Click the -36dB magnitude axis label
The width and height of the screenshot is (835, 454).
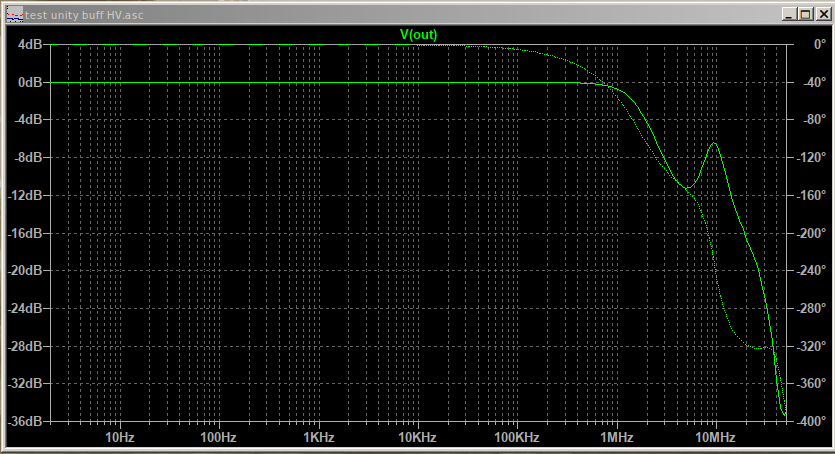point(24,421)
